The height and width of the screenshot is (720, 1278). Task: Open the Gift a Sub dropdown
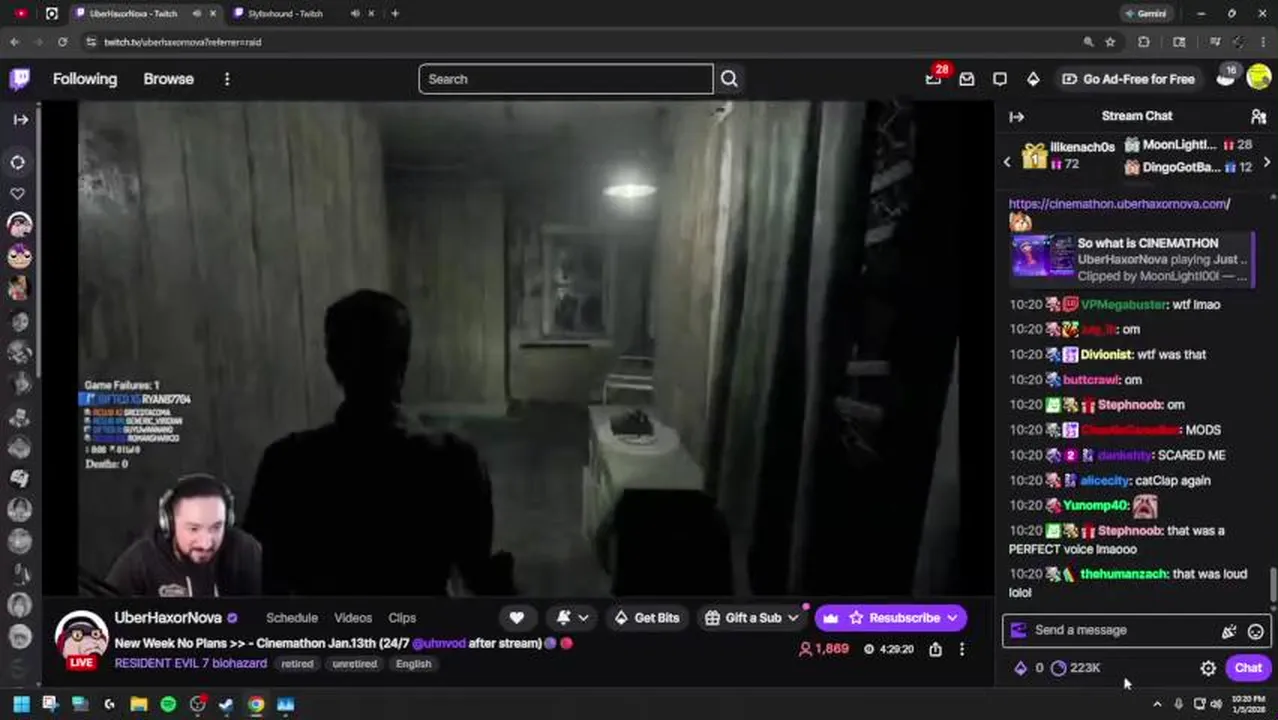pos(751,618)
